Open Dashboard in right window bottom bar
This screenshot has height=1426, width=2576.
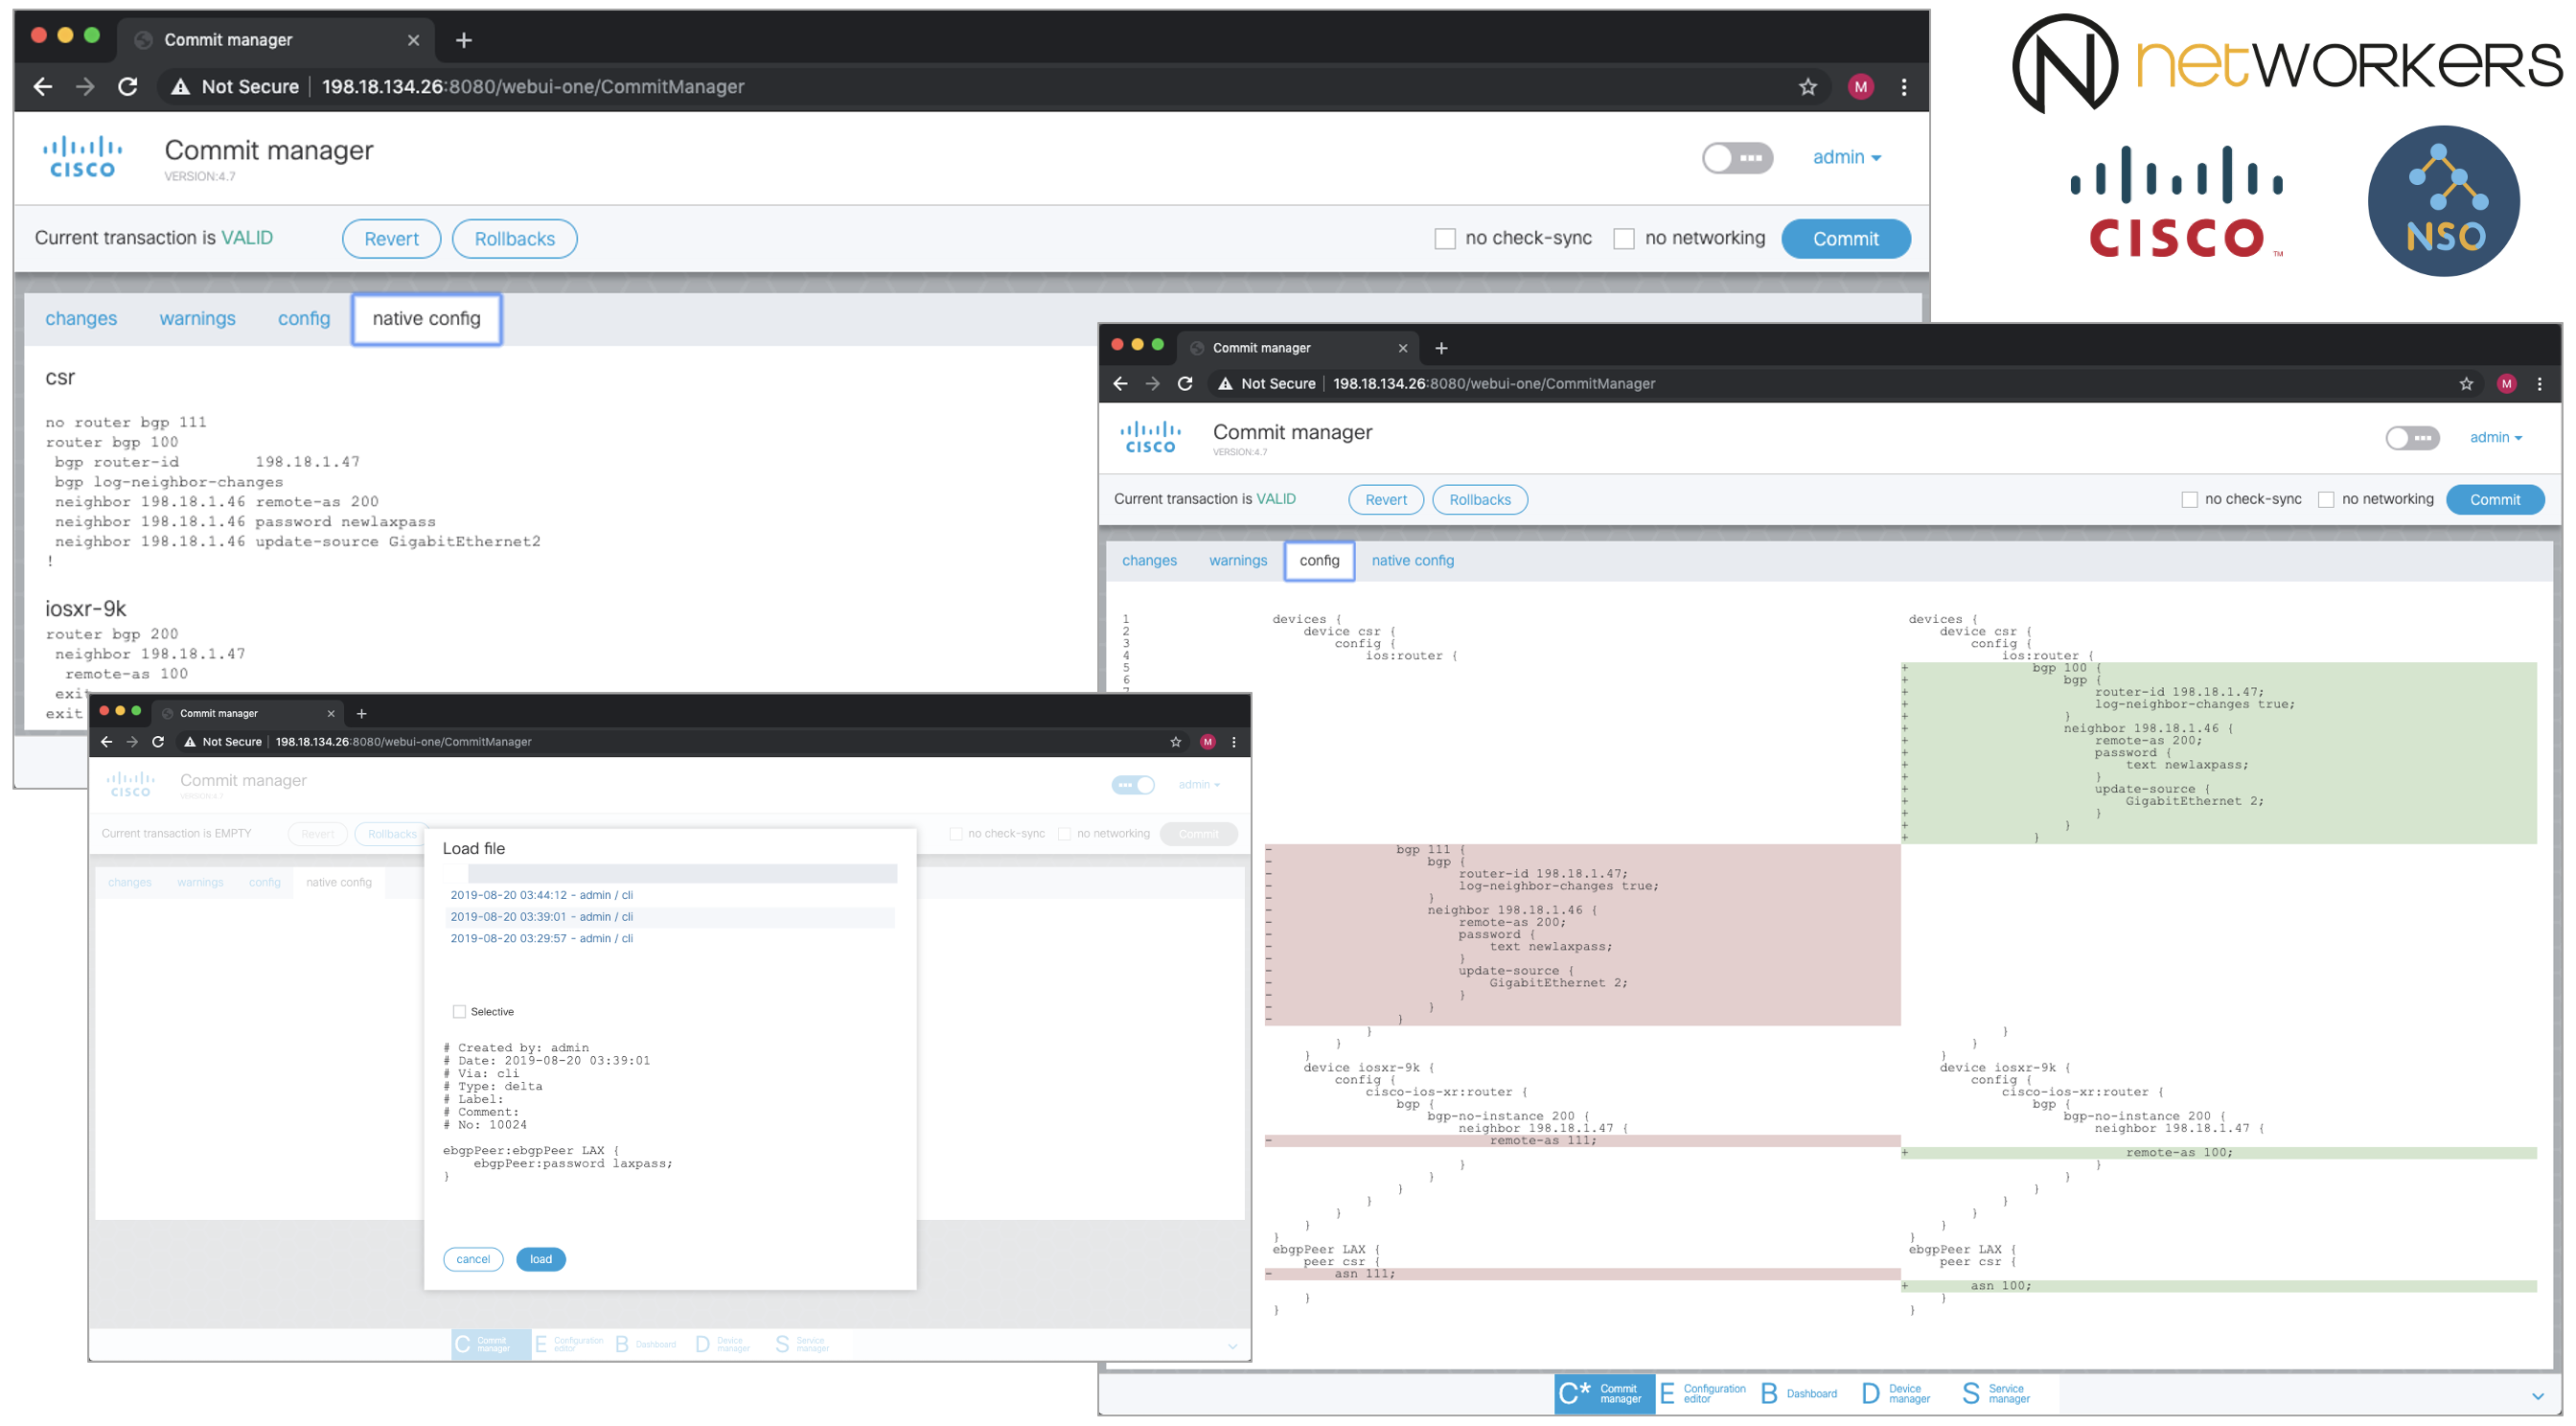click(x=1799, y=1393)
